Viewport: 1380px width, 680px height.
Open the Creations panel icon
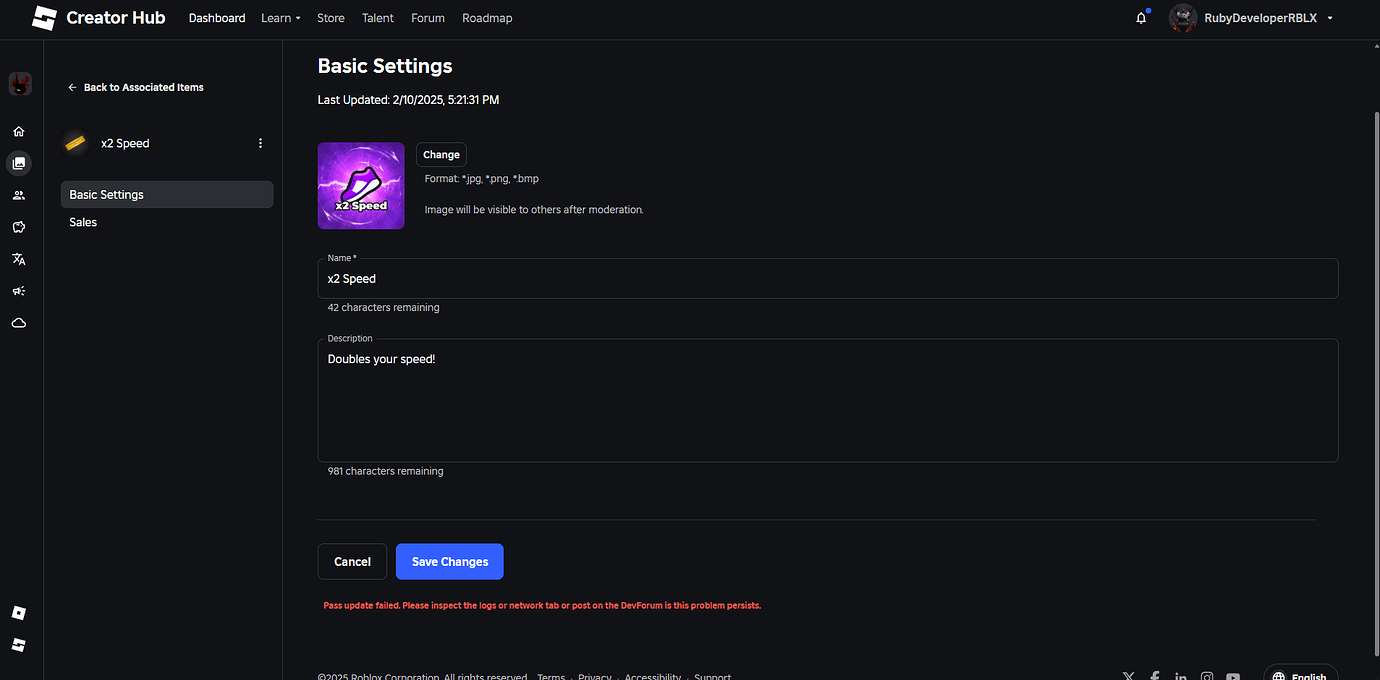(x=18, y=163)
